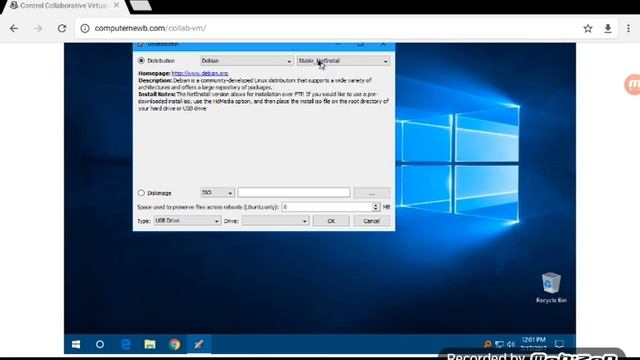This screenshot has width=640, height=360.
Task: Select the Distribution radio button
Action: pos(141,60)
